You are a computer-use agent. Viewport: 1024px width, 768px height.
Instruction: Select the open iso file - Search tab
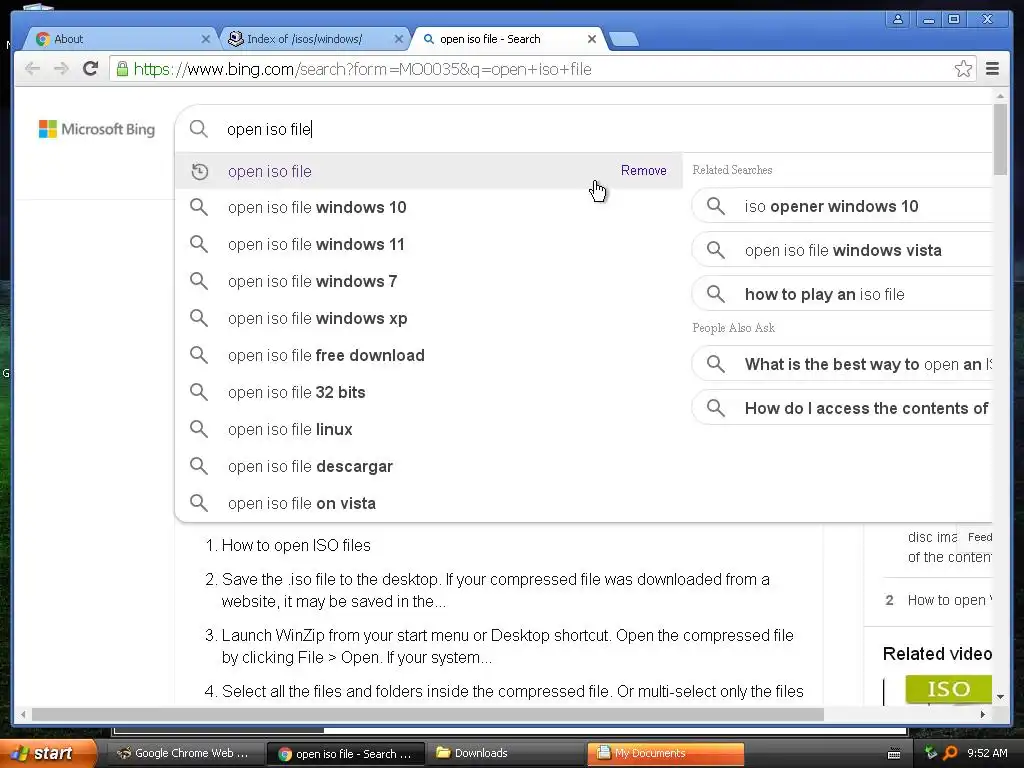point(508,39)
